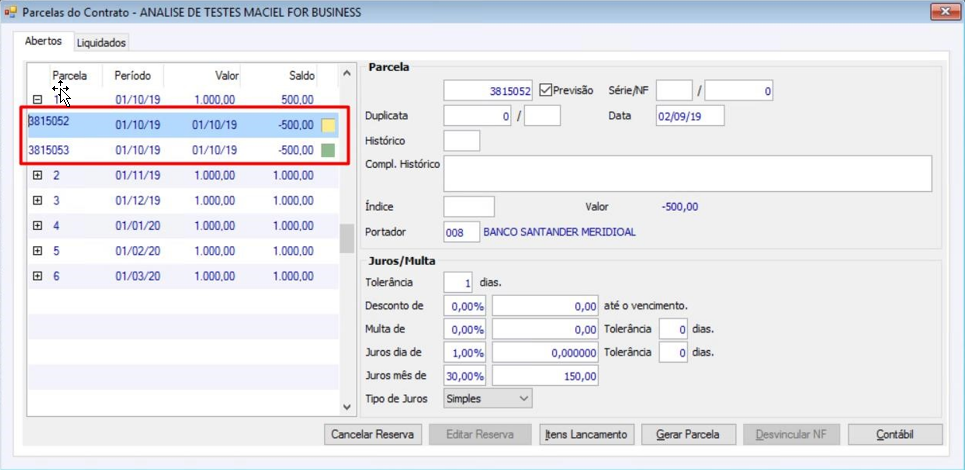Select row 3815052 in the list
This screenshot has width=969, height=470.
183,125
